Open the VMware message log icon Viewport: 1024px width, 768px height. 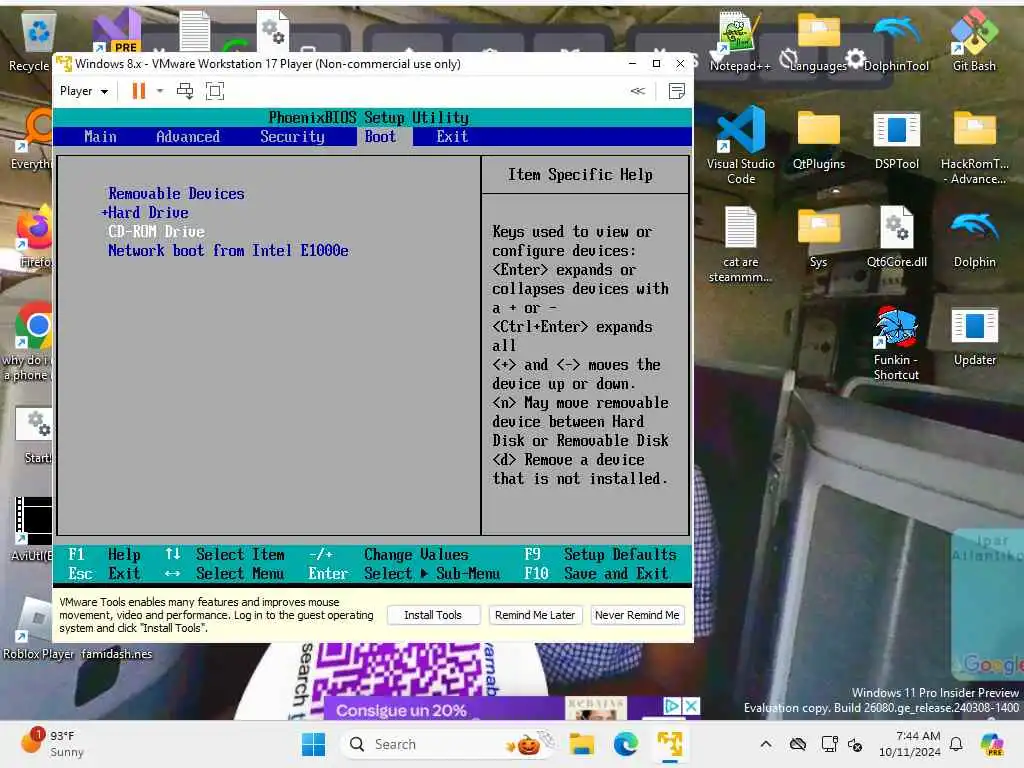677,91
